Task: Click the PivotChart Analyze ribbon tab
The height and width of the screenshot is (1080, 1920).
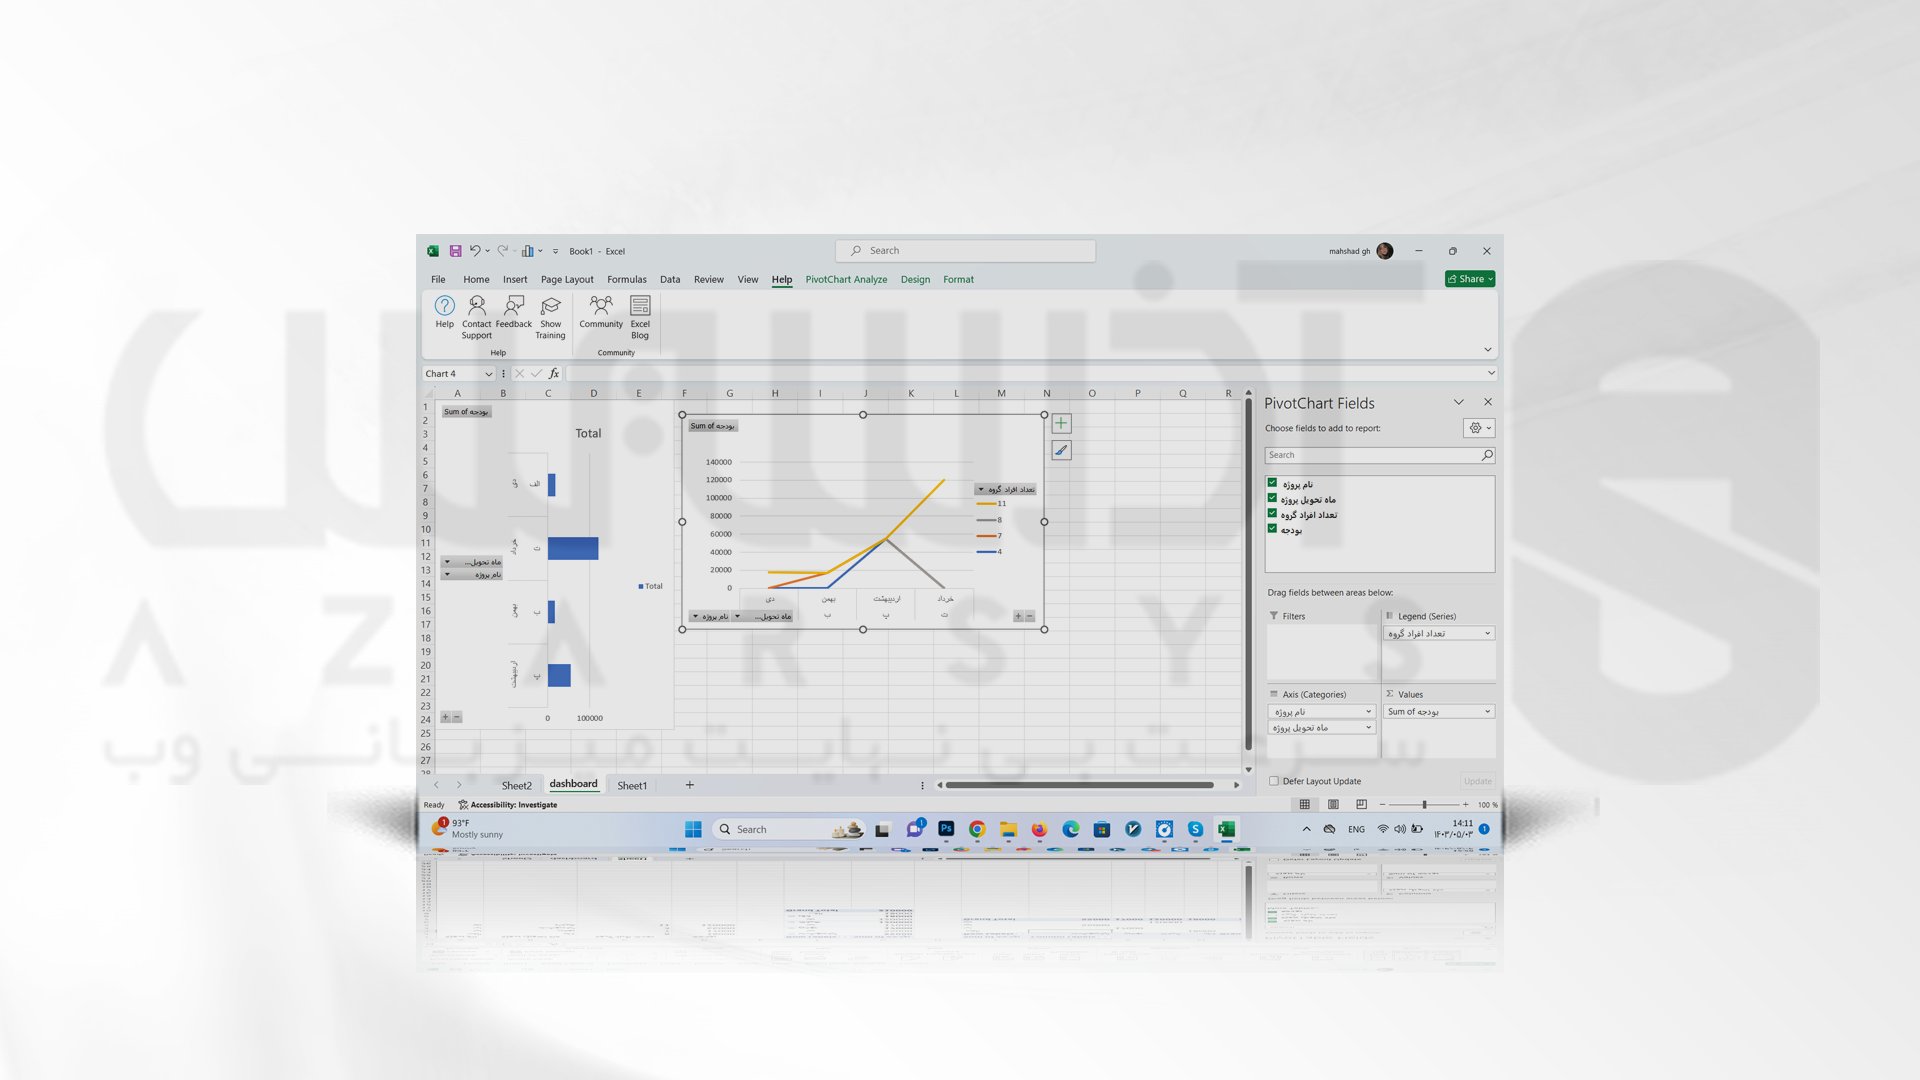Action: 844,278
